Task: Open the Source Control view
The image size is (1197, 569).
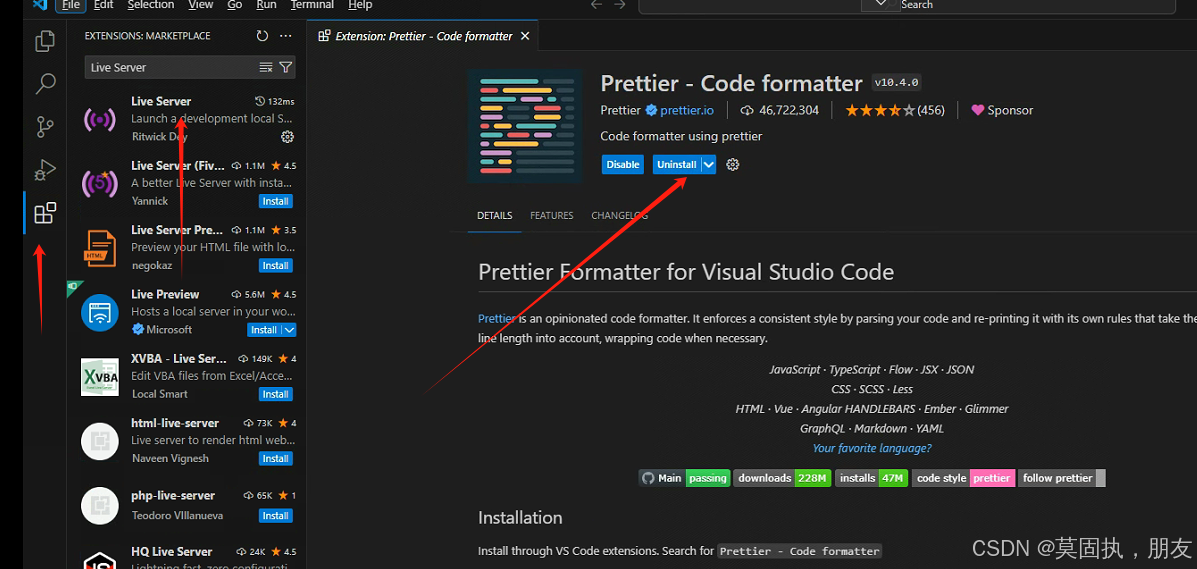Action: (45, 126)
